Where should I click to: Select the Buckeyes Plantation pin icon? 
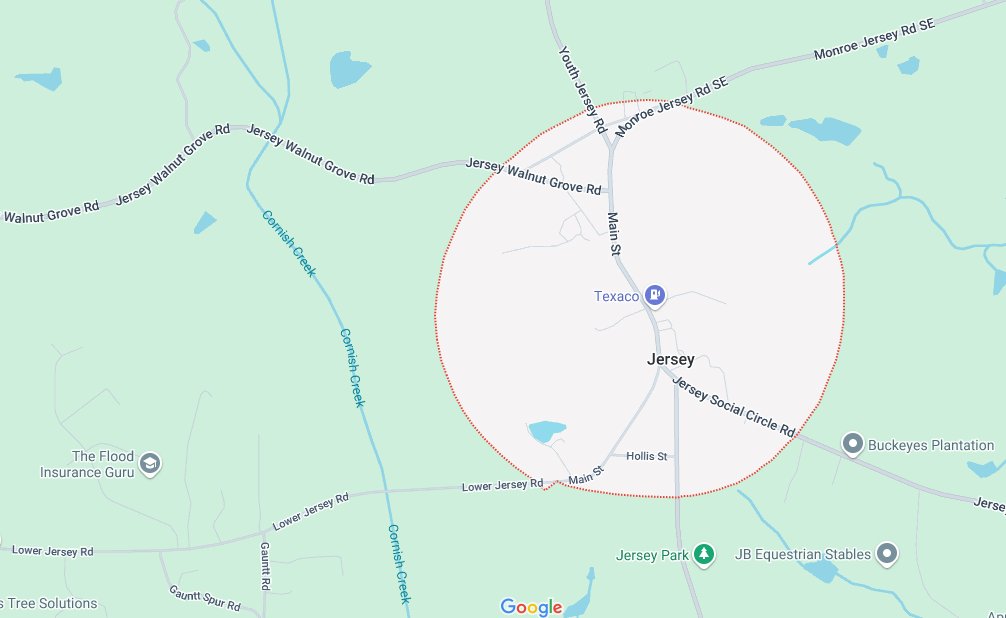click(x=853, y=444)
